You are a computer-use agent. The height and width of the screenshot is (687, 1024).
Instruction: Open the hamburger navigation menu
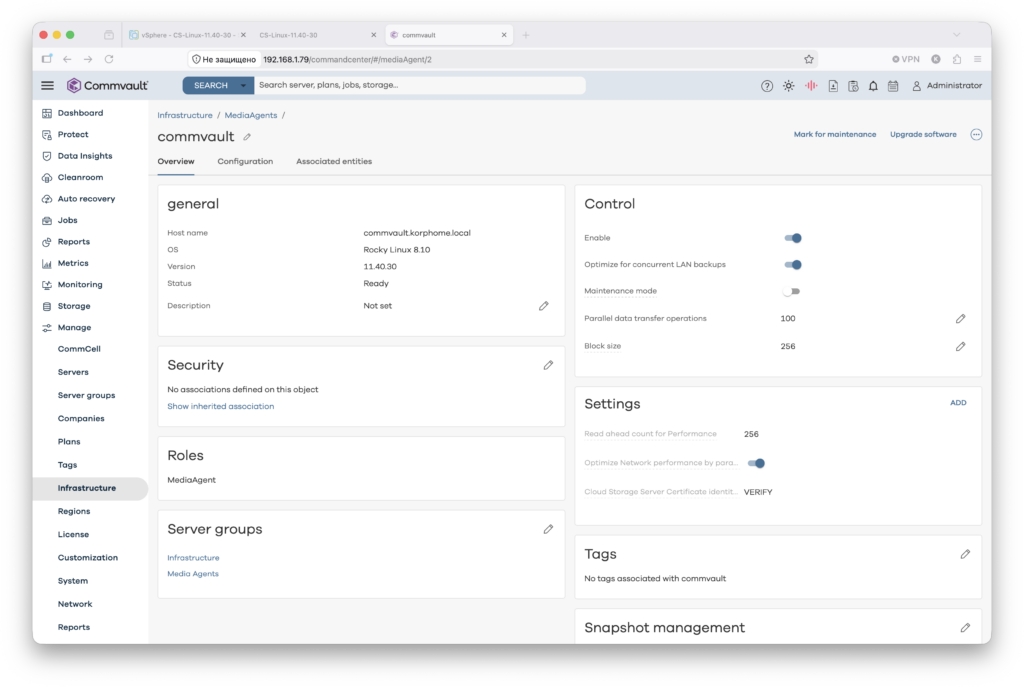(x=47, y=86)
